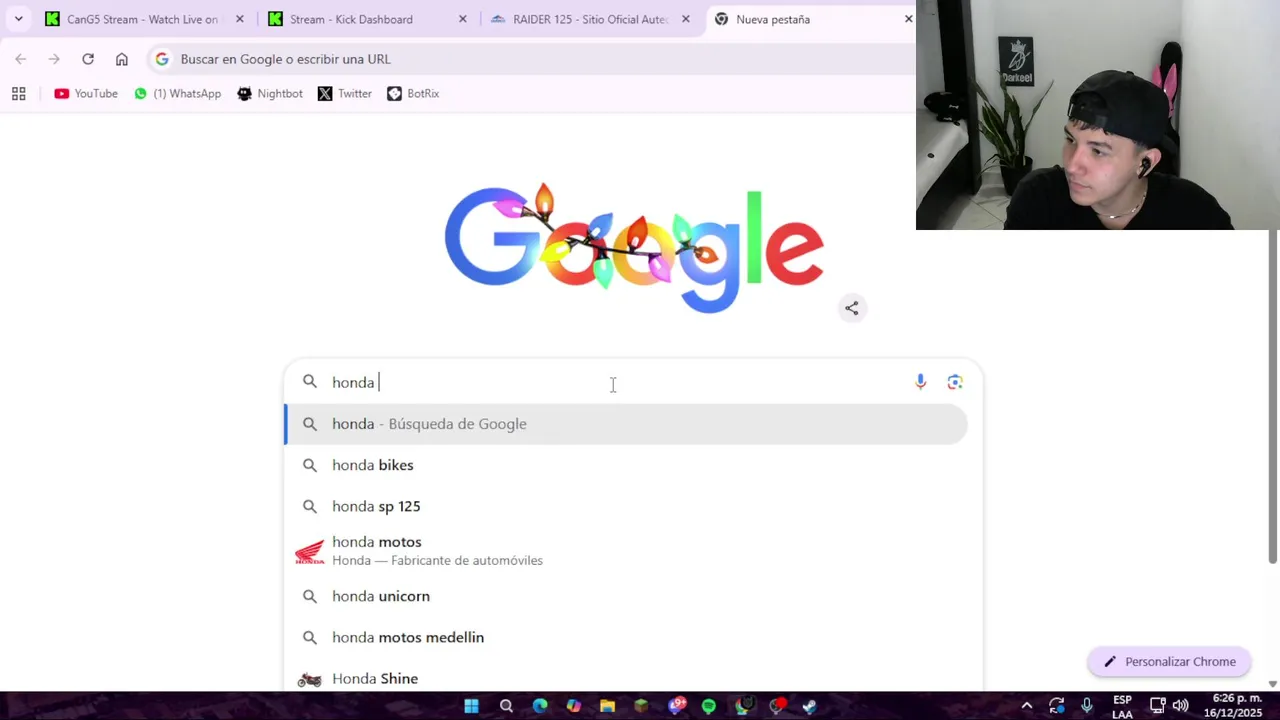This screenshot has height=720, width=1280.
Task: Open the Twitter bookmark
Action: click(x=345, y=93)
